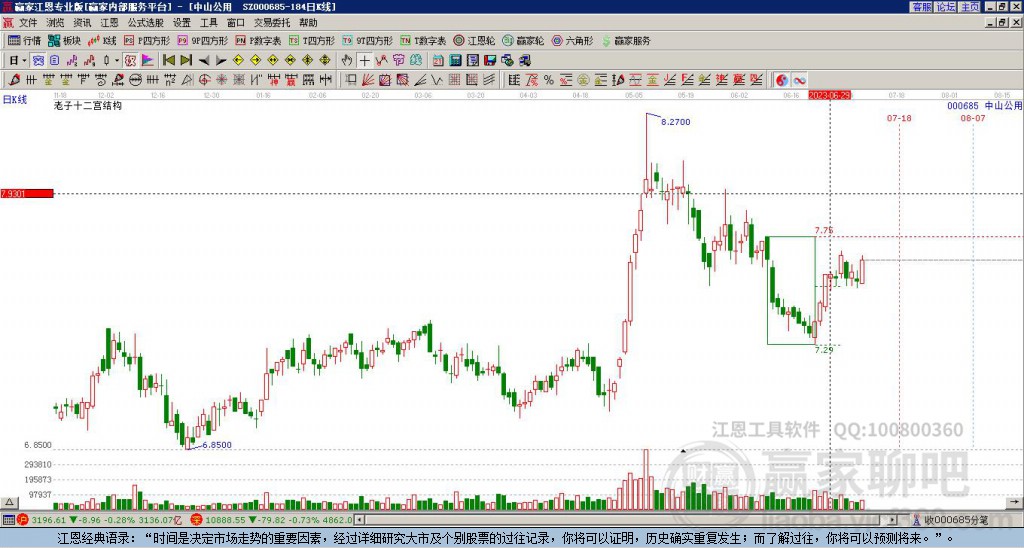The width and height of the screenshot is (1024, 548).
Task: Select the red fan lines tool
Action: point(368,80)
